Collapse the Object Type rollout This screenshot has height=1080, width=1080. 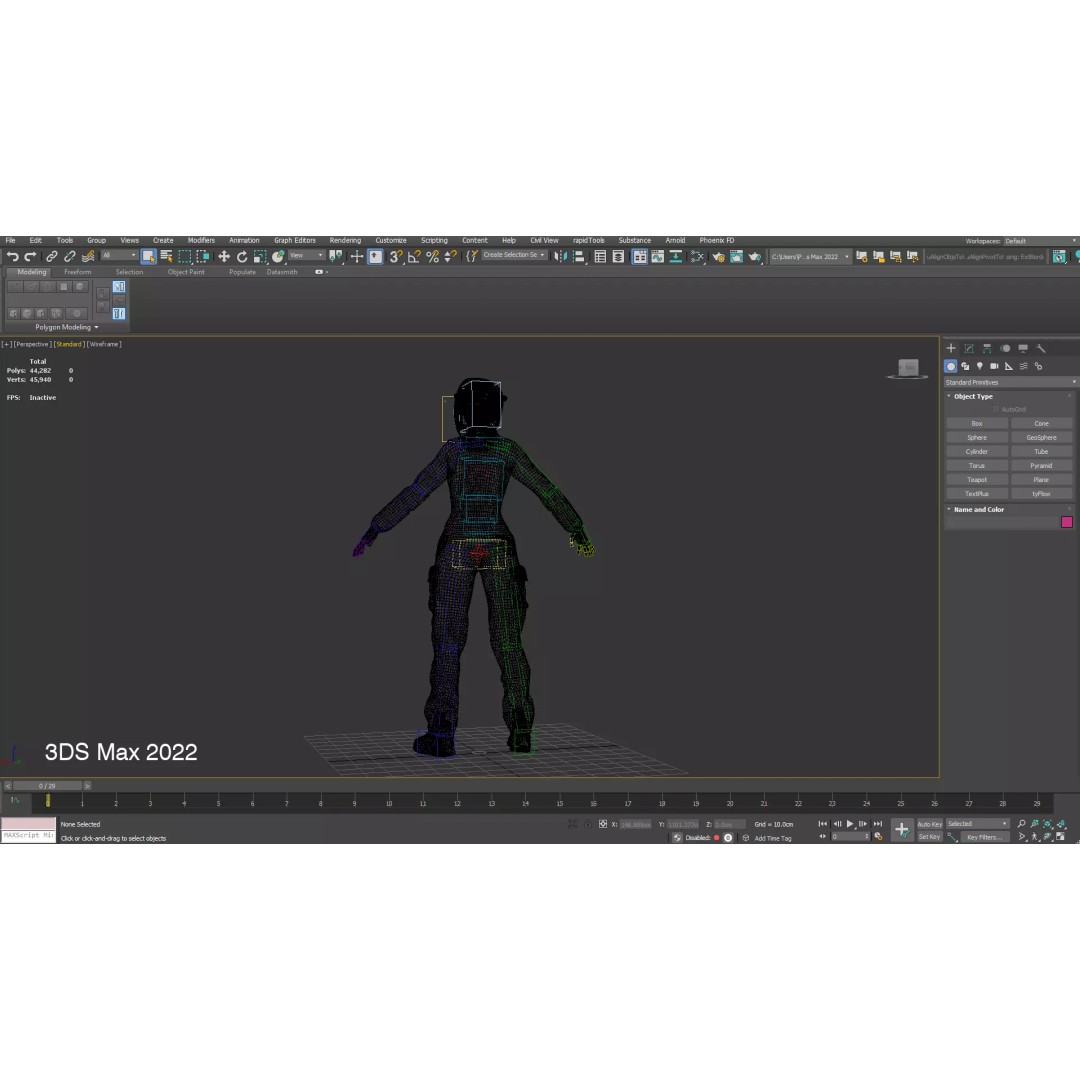tap(973, 397)
